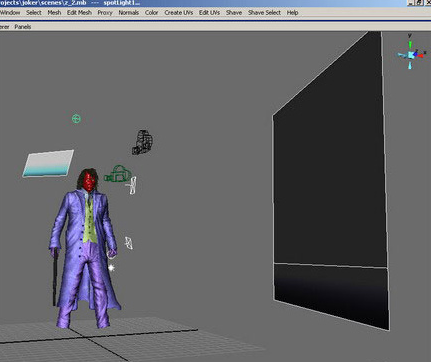
Task: Open the Help menu
Action: 292,12
